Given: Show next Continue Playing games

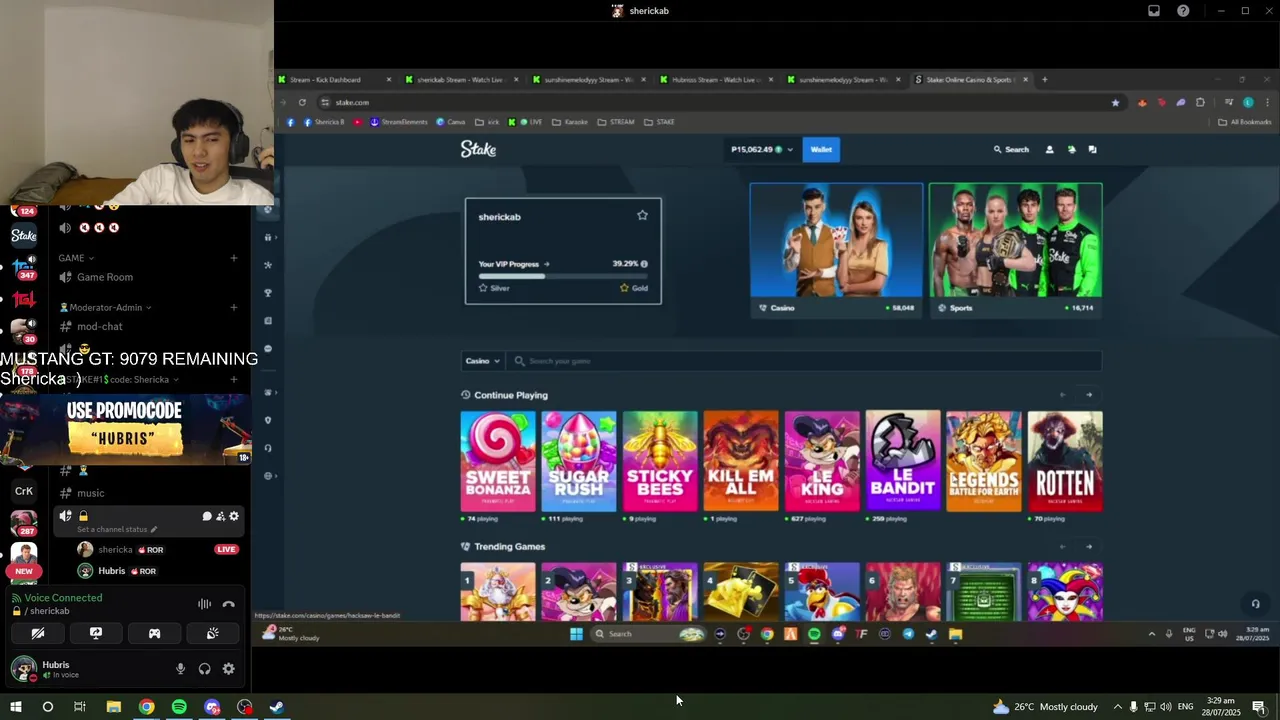Looking at the screenshot, I should click(1089, 395).
